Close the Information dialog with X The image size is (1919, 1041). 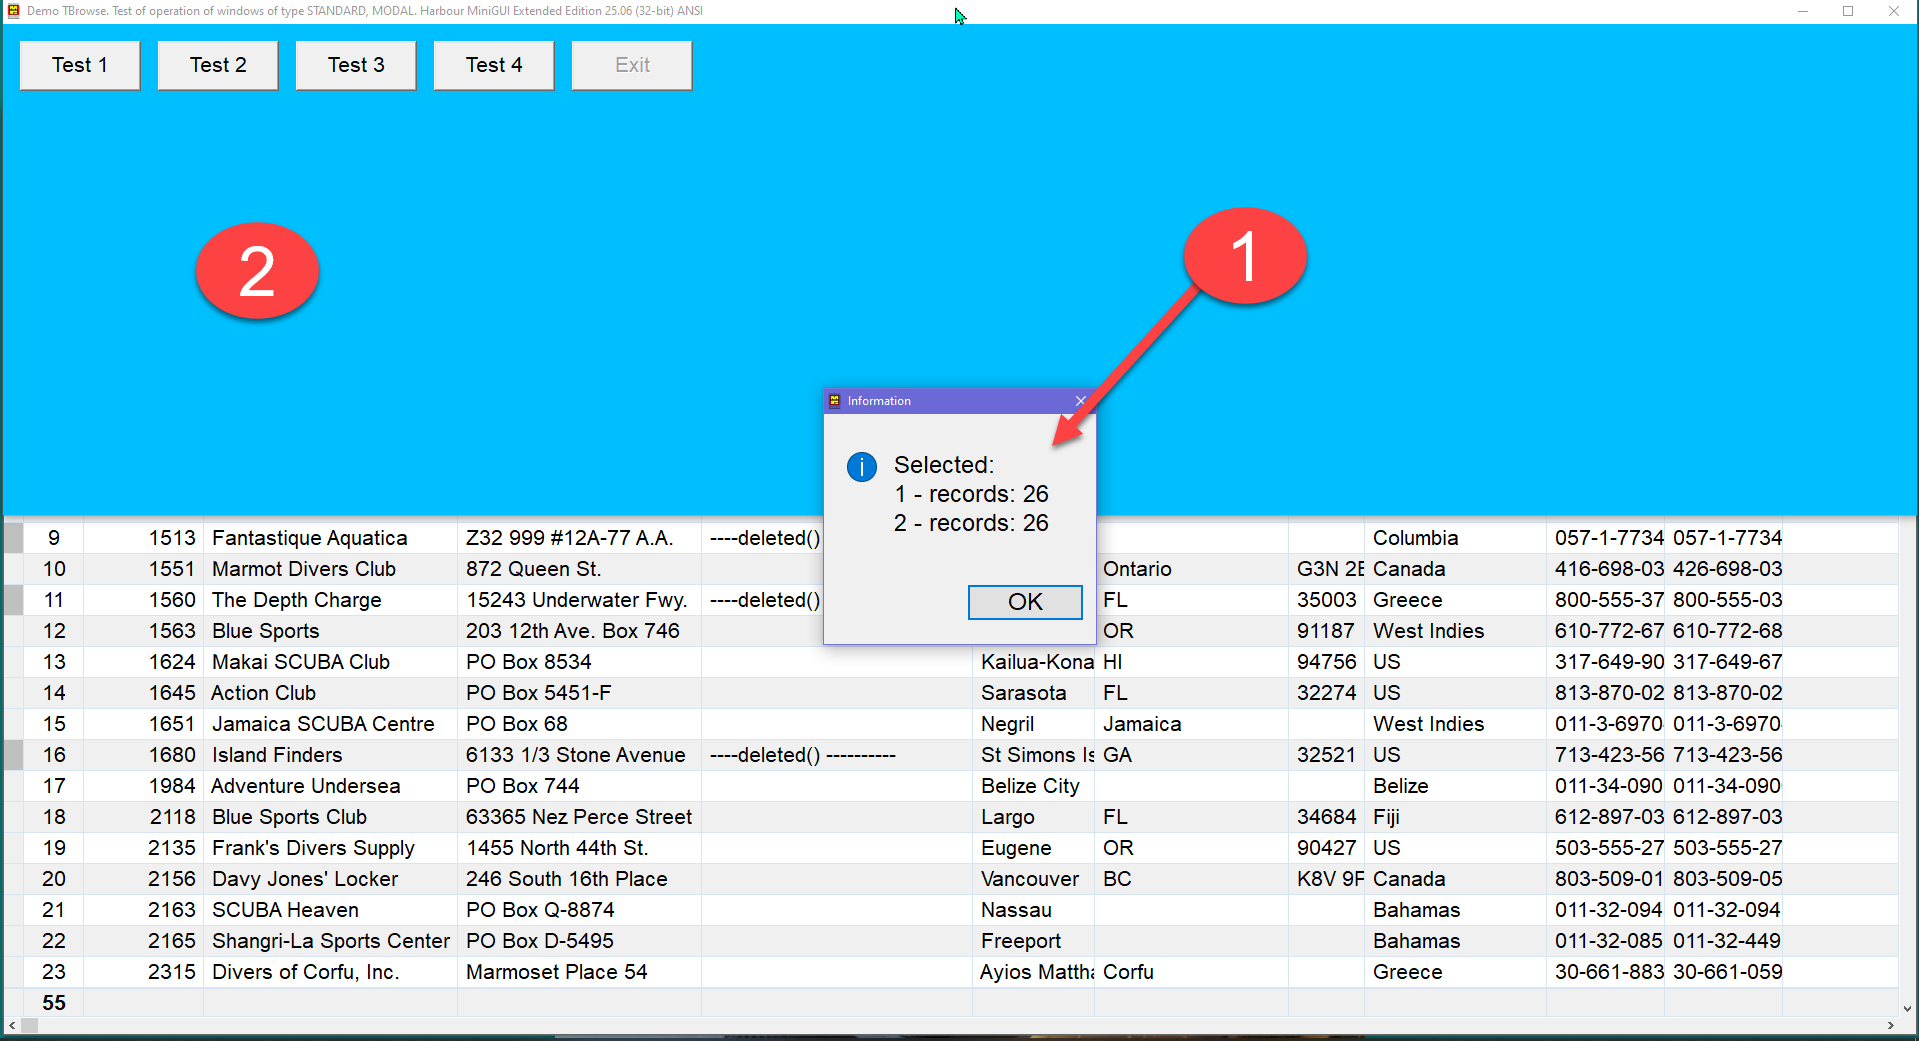coord(1080,401)
